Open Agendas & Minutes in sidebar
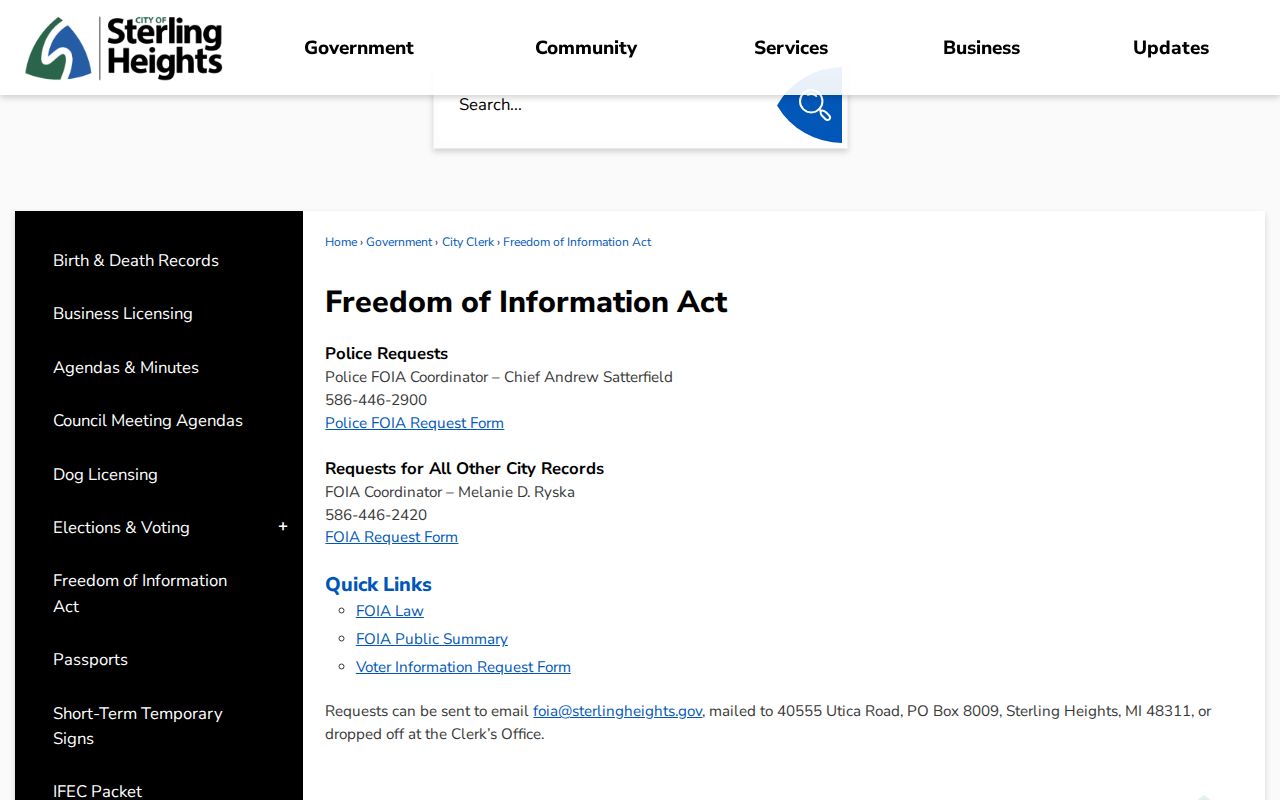 tap(126, 367)
